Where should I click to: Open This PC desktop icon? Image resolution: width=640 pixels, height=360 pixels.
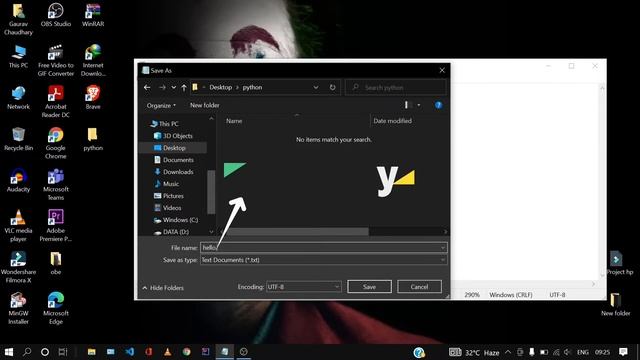pyautogui.click(x=18, y=56)
